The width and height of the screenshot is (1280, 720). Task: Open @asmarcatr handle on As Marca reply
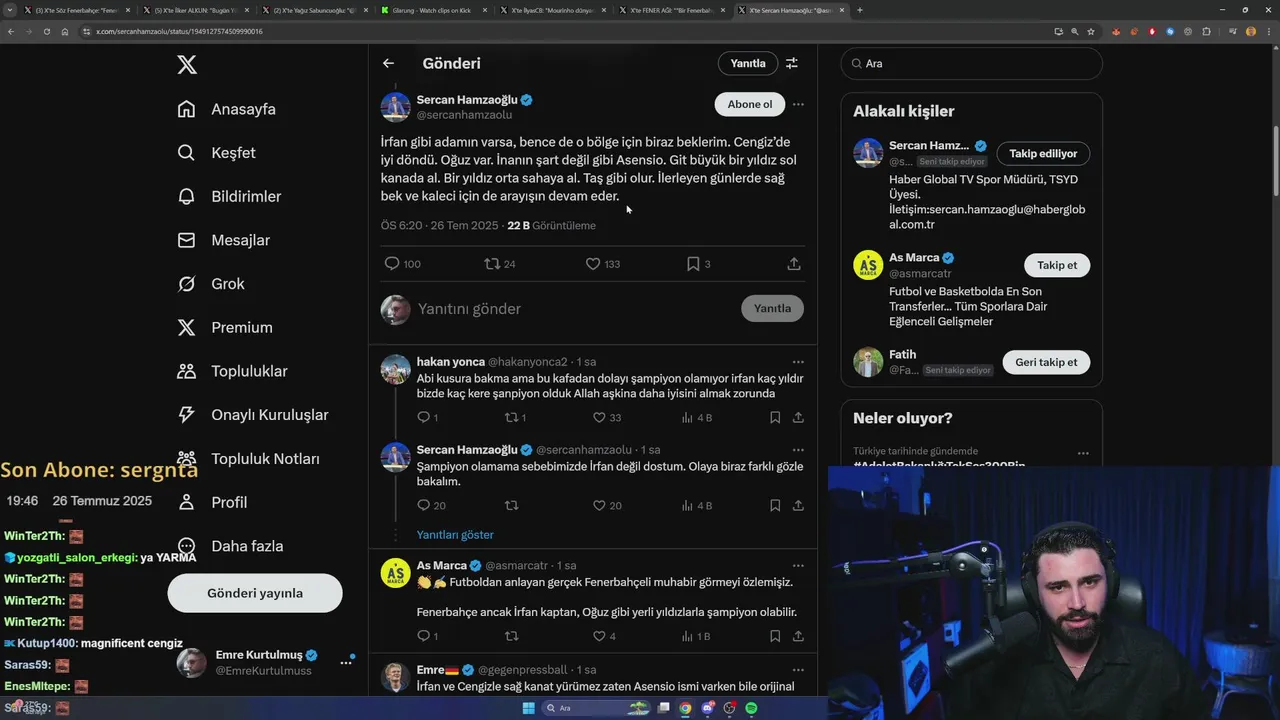[x=517, y=566]
